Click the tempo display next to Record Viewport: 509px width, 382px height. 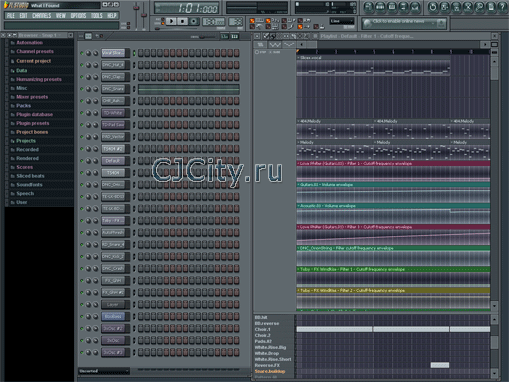[213, 22]
